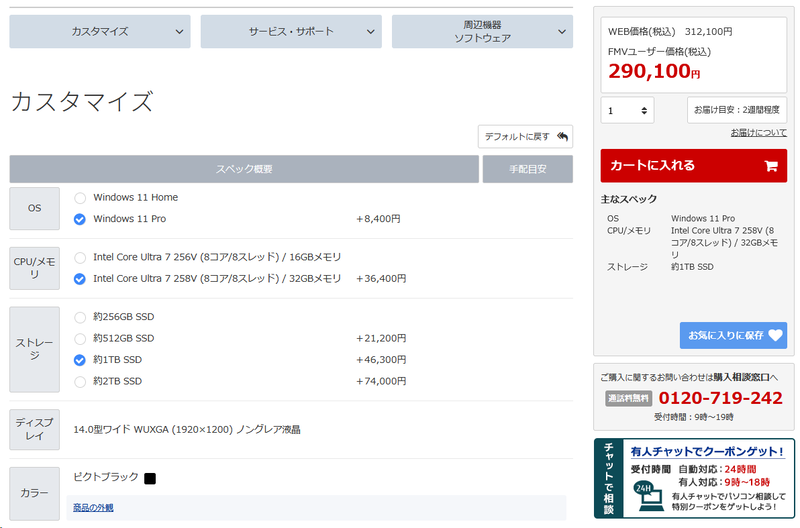Click the 受付時間：9時～19時 text
Screen dimensions: 800x528
coord(693,417)
